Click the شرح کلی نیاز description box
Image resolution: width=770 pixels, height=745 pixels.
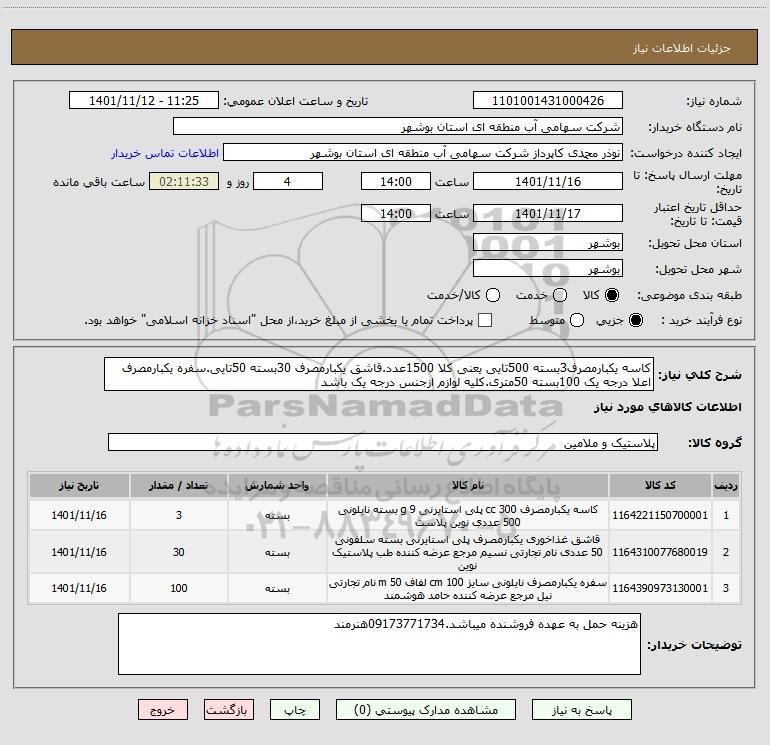[379, 374]
